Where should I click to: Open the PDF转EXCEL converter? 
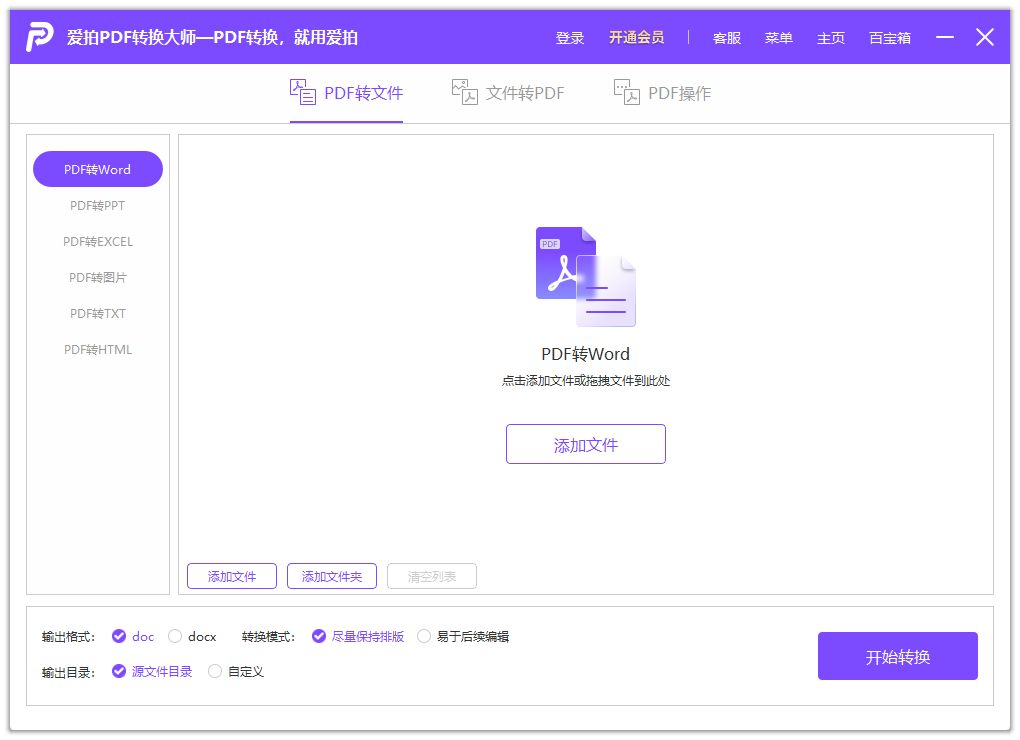(x=97, y=241)
